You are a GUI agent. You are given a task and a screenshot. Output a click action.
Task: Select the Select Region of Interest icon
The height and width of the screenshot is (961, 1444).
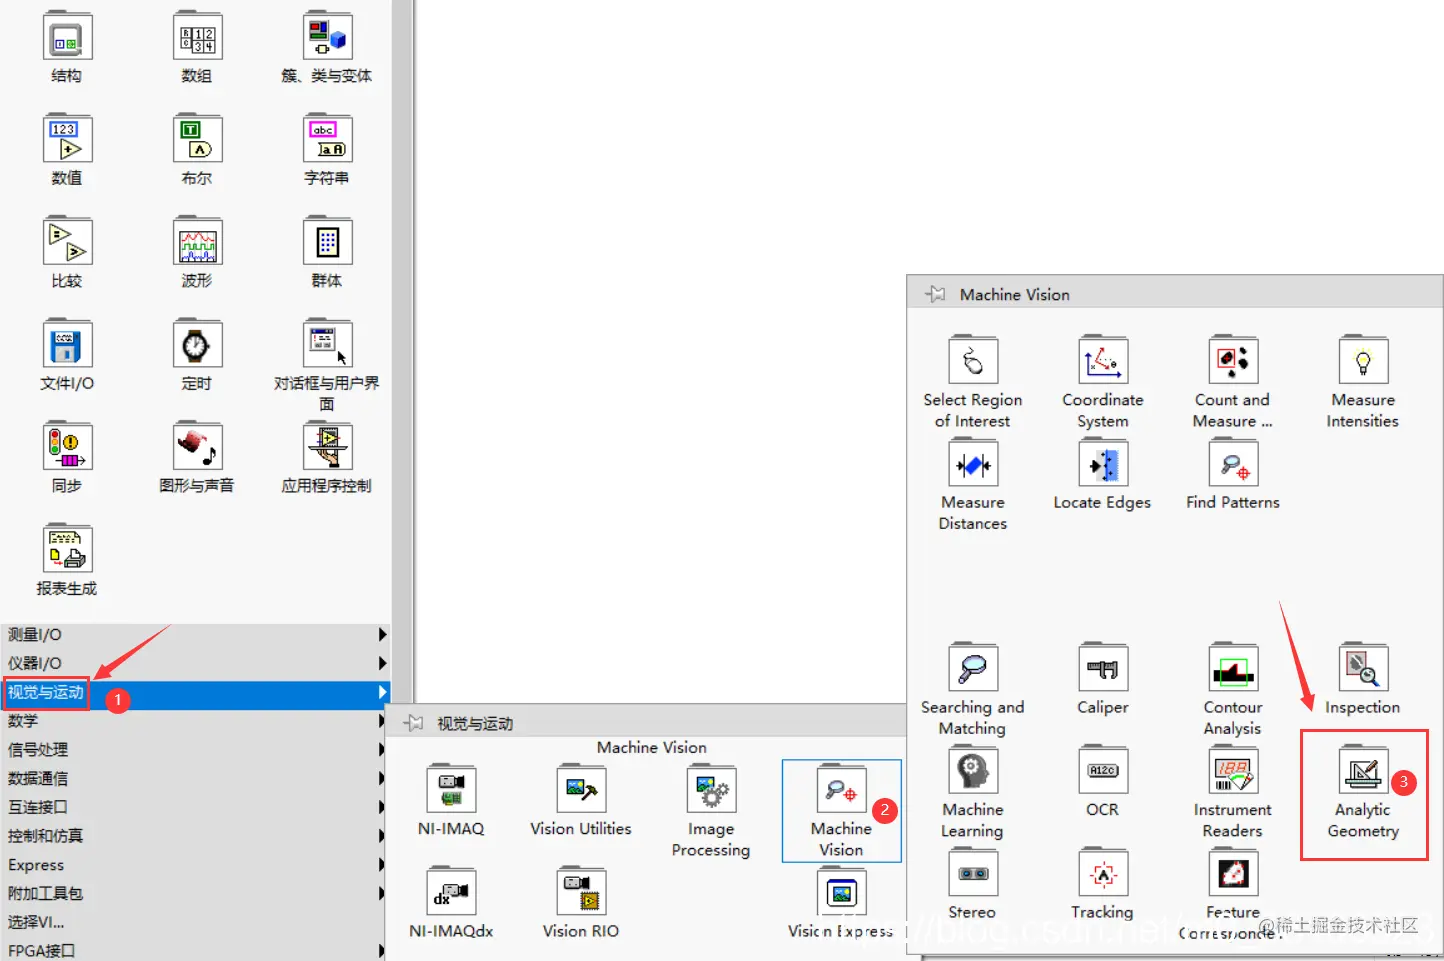(x=973, y=361)
